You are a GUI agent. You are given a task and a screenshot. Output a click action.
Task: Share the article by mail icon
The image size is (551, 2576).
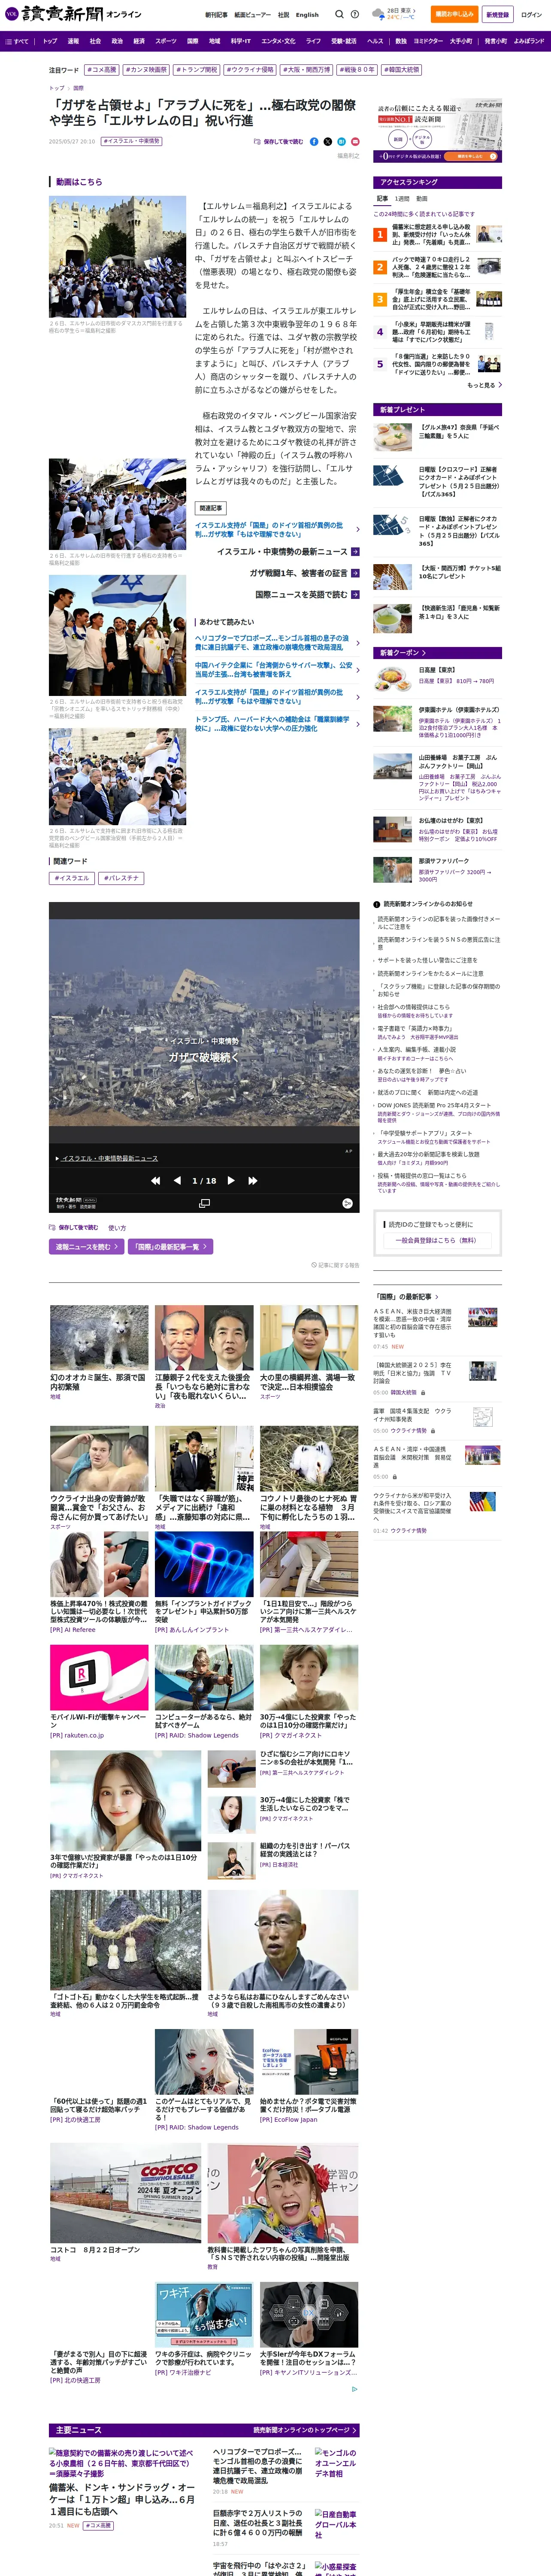tap(355, 142)
